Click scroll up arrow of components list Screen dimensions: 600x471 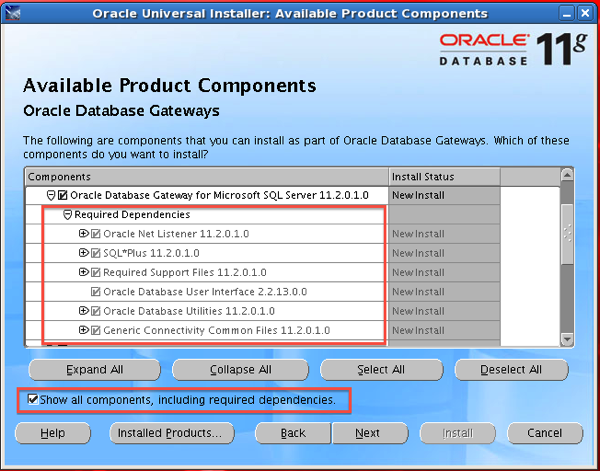click(567, 175)
